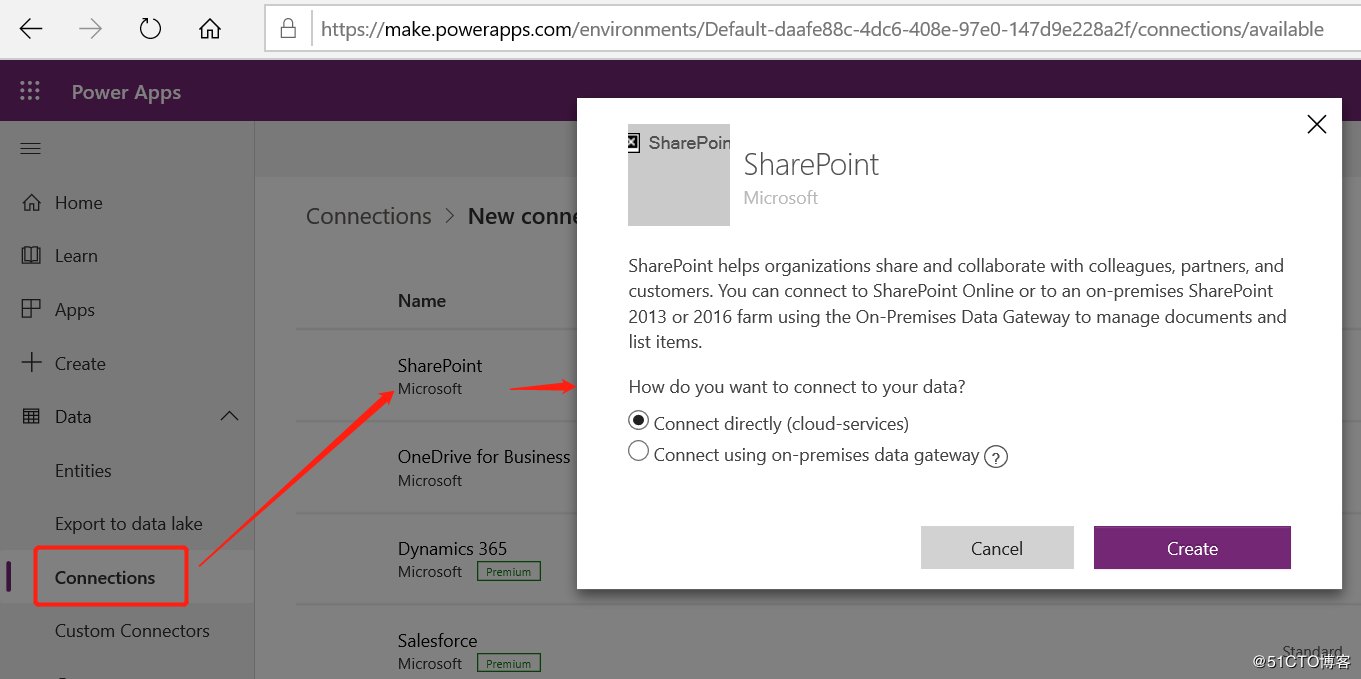
Task: Sort by the Name column header
Action: pos(422,300)
